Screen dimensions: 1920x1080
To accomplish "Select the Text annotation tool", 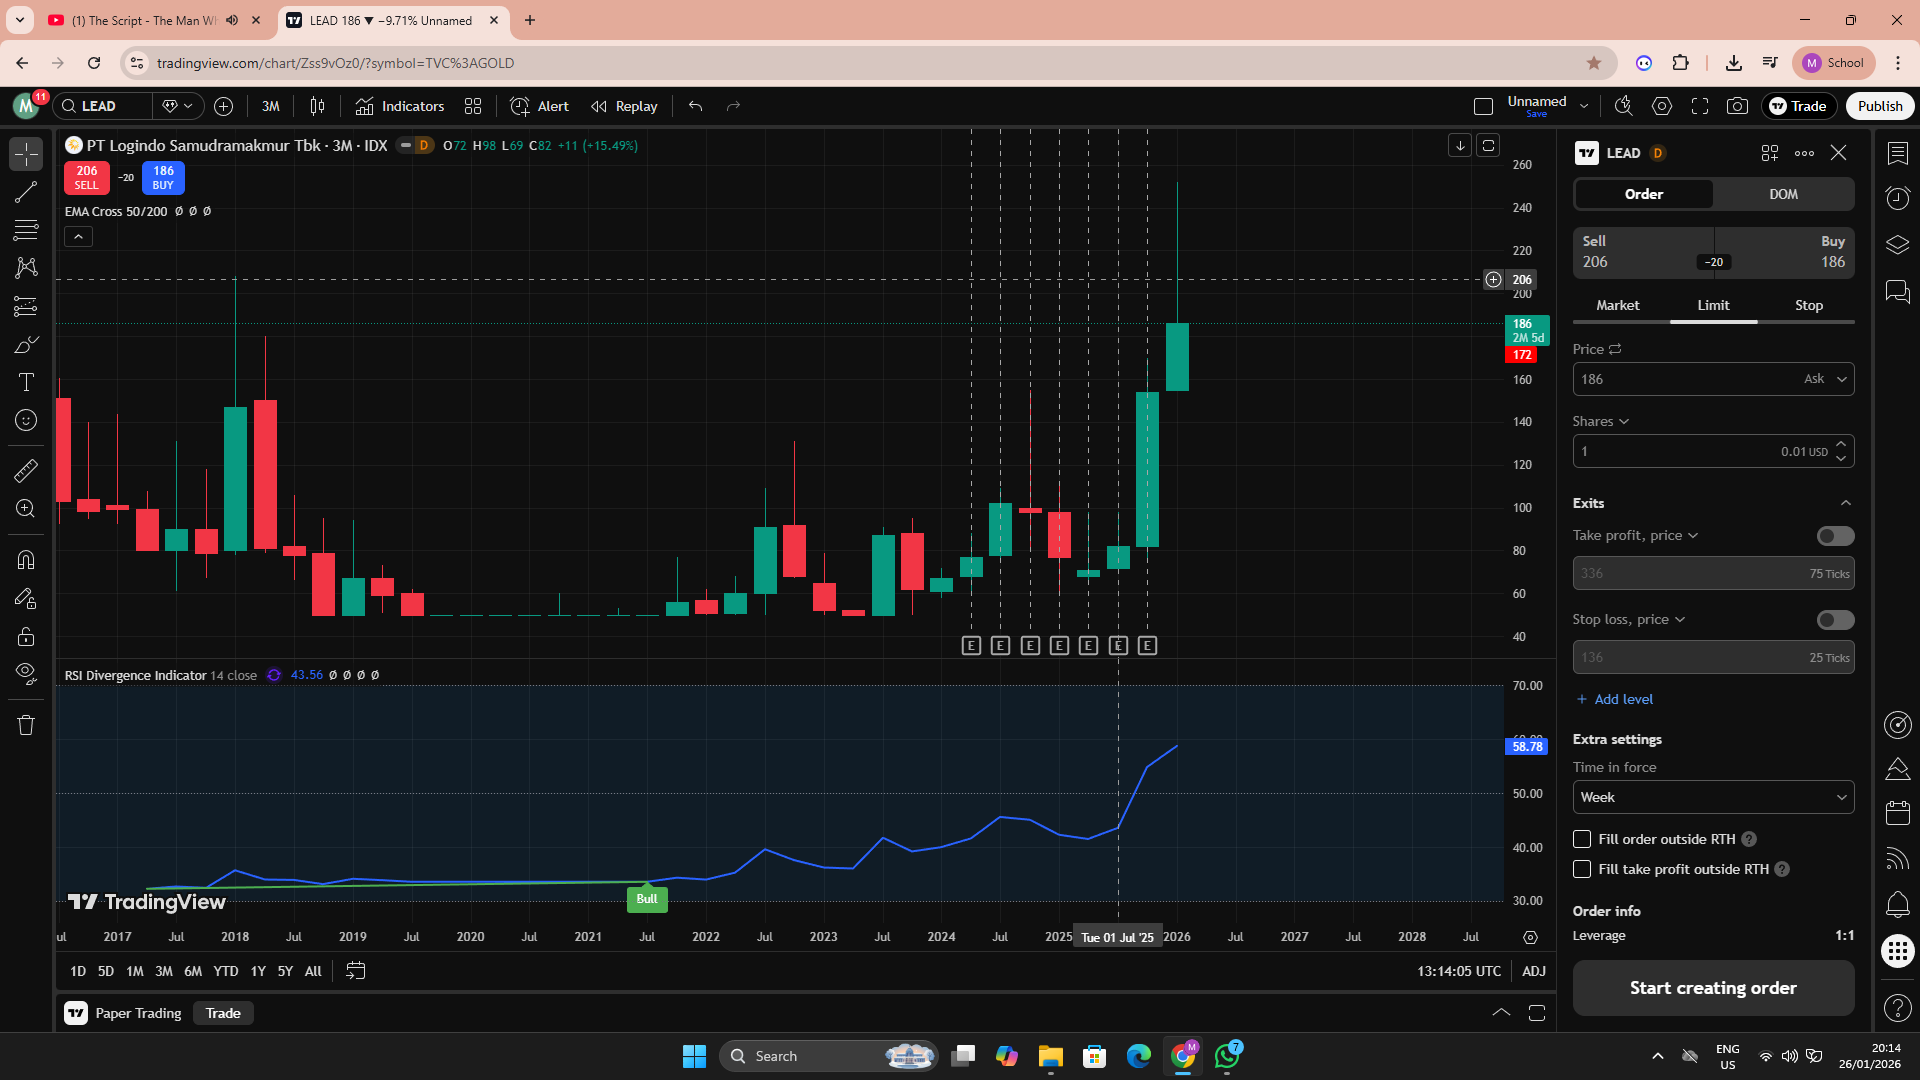I will pos(26,382).
